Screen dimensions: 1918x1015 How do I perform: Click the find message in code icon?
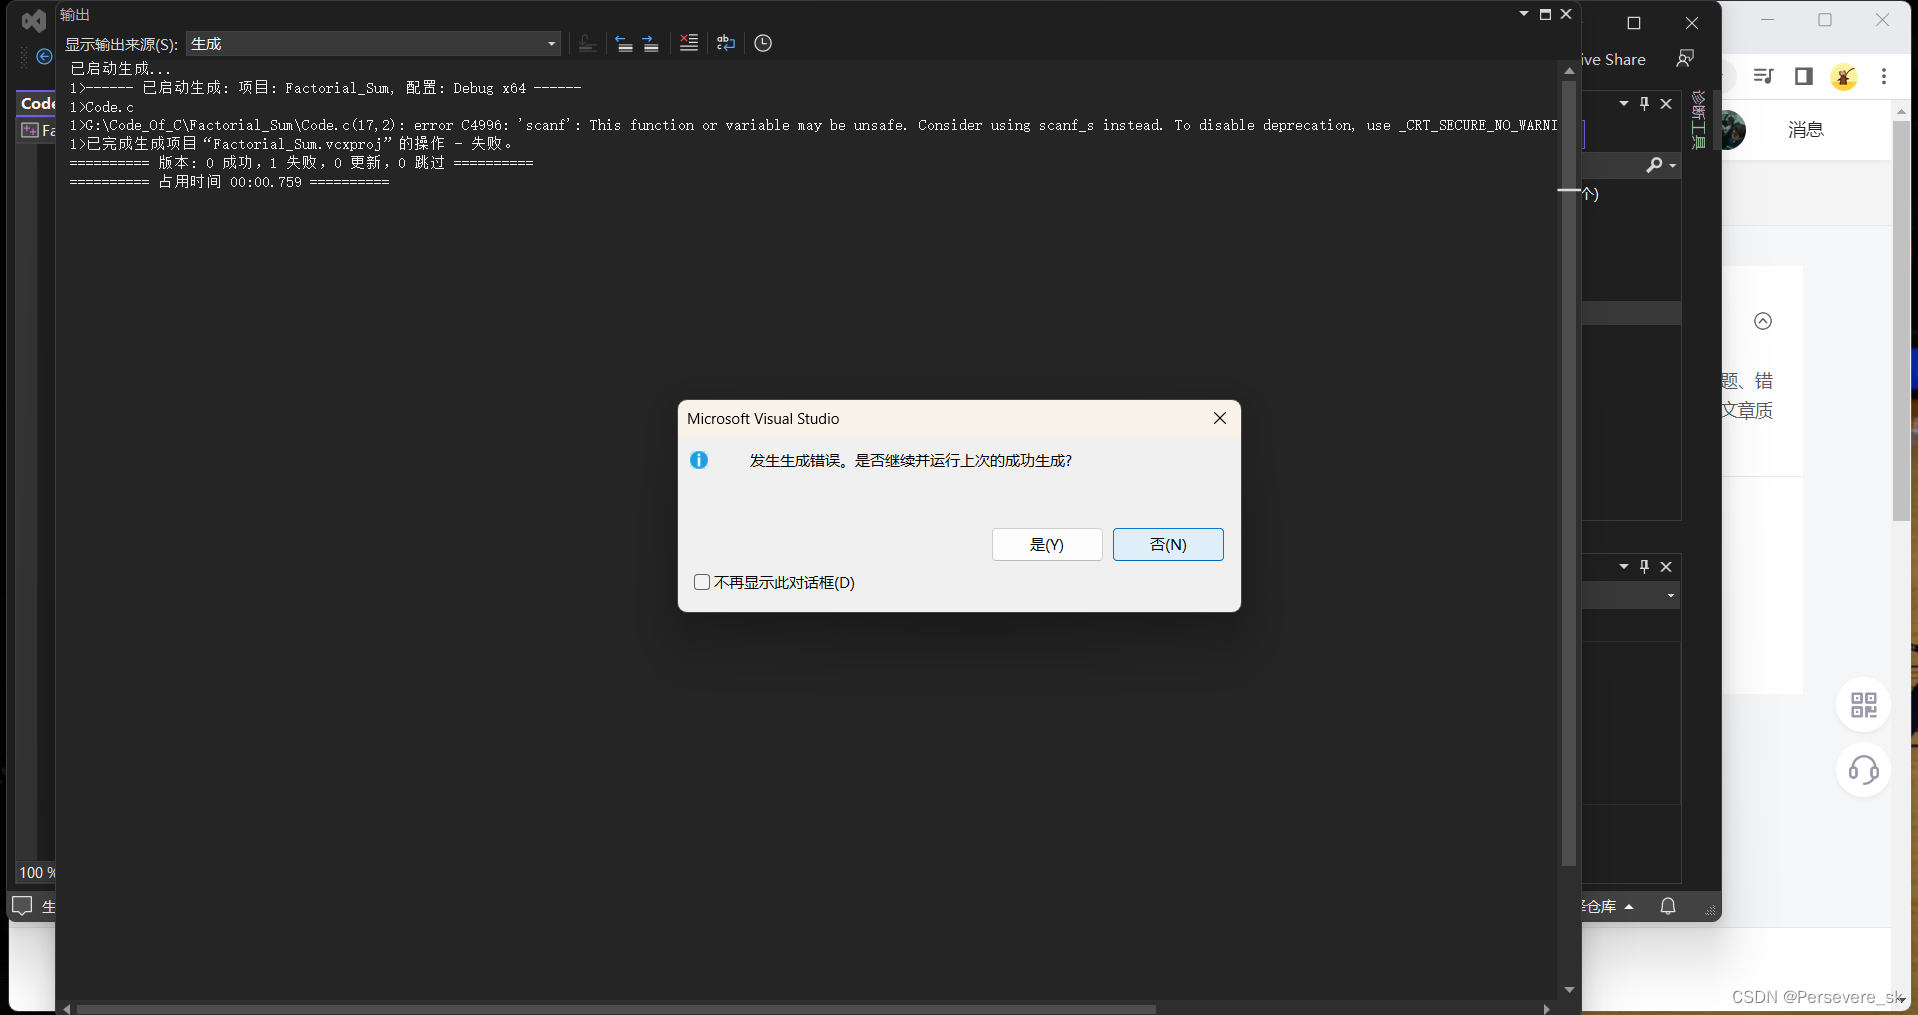coord(587,43)
